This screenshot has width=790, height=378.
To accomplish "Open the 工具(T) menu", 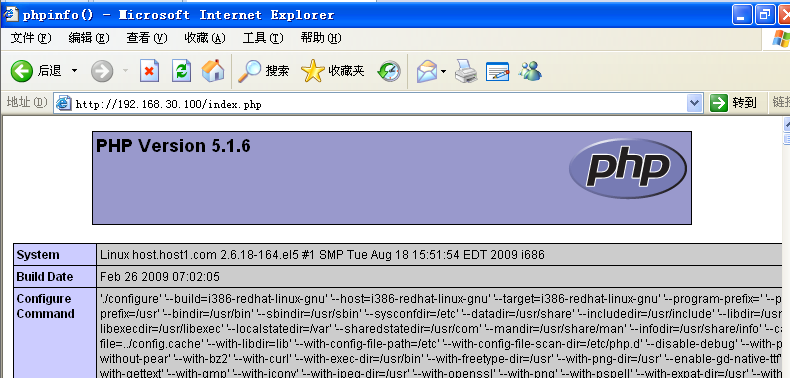I will [x=263, y=38].
